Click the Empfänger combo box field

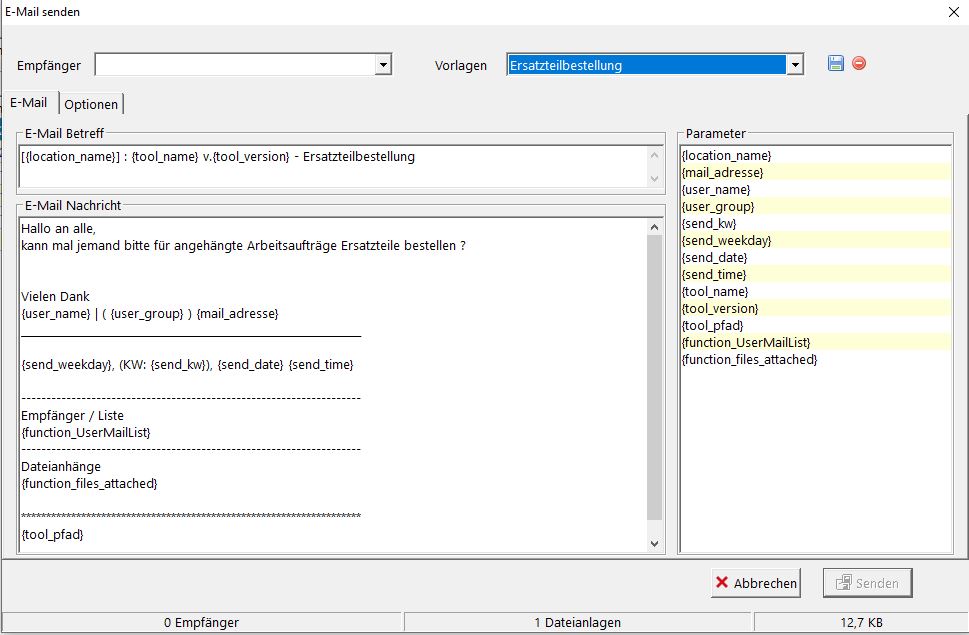[x=234, y=65]
